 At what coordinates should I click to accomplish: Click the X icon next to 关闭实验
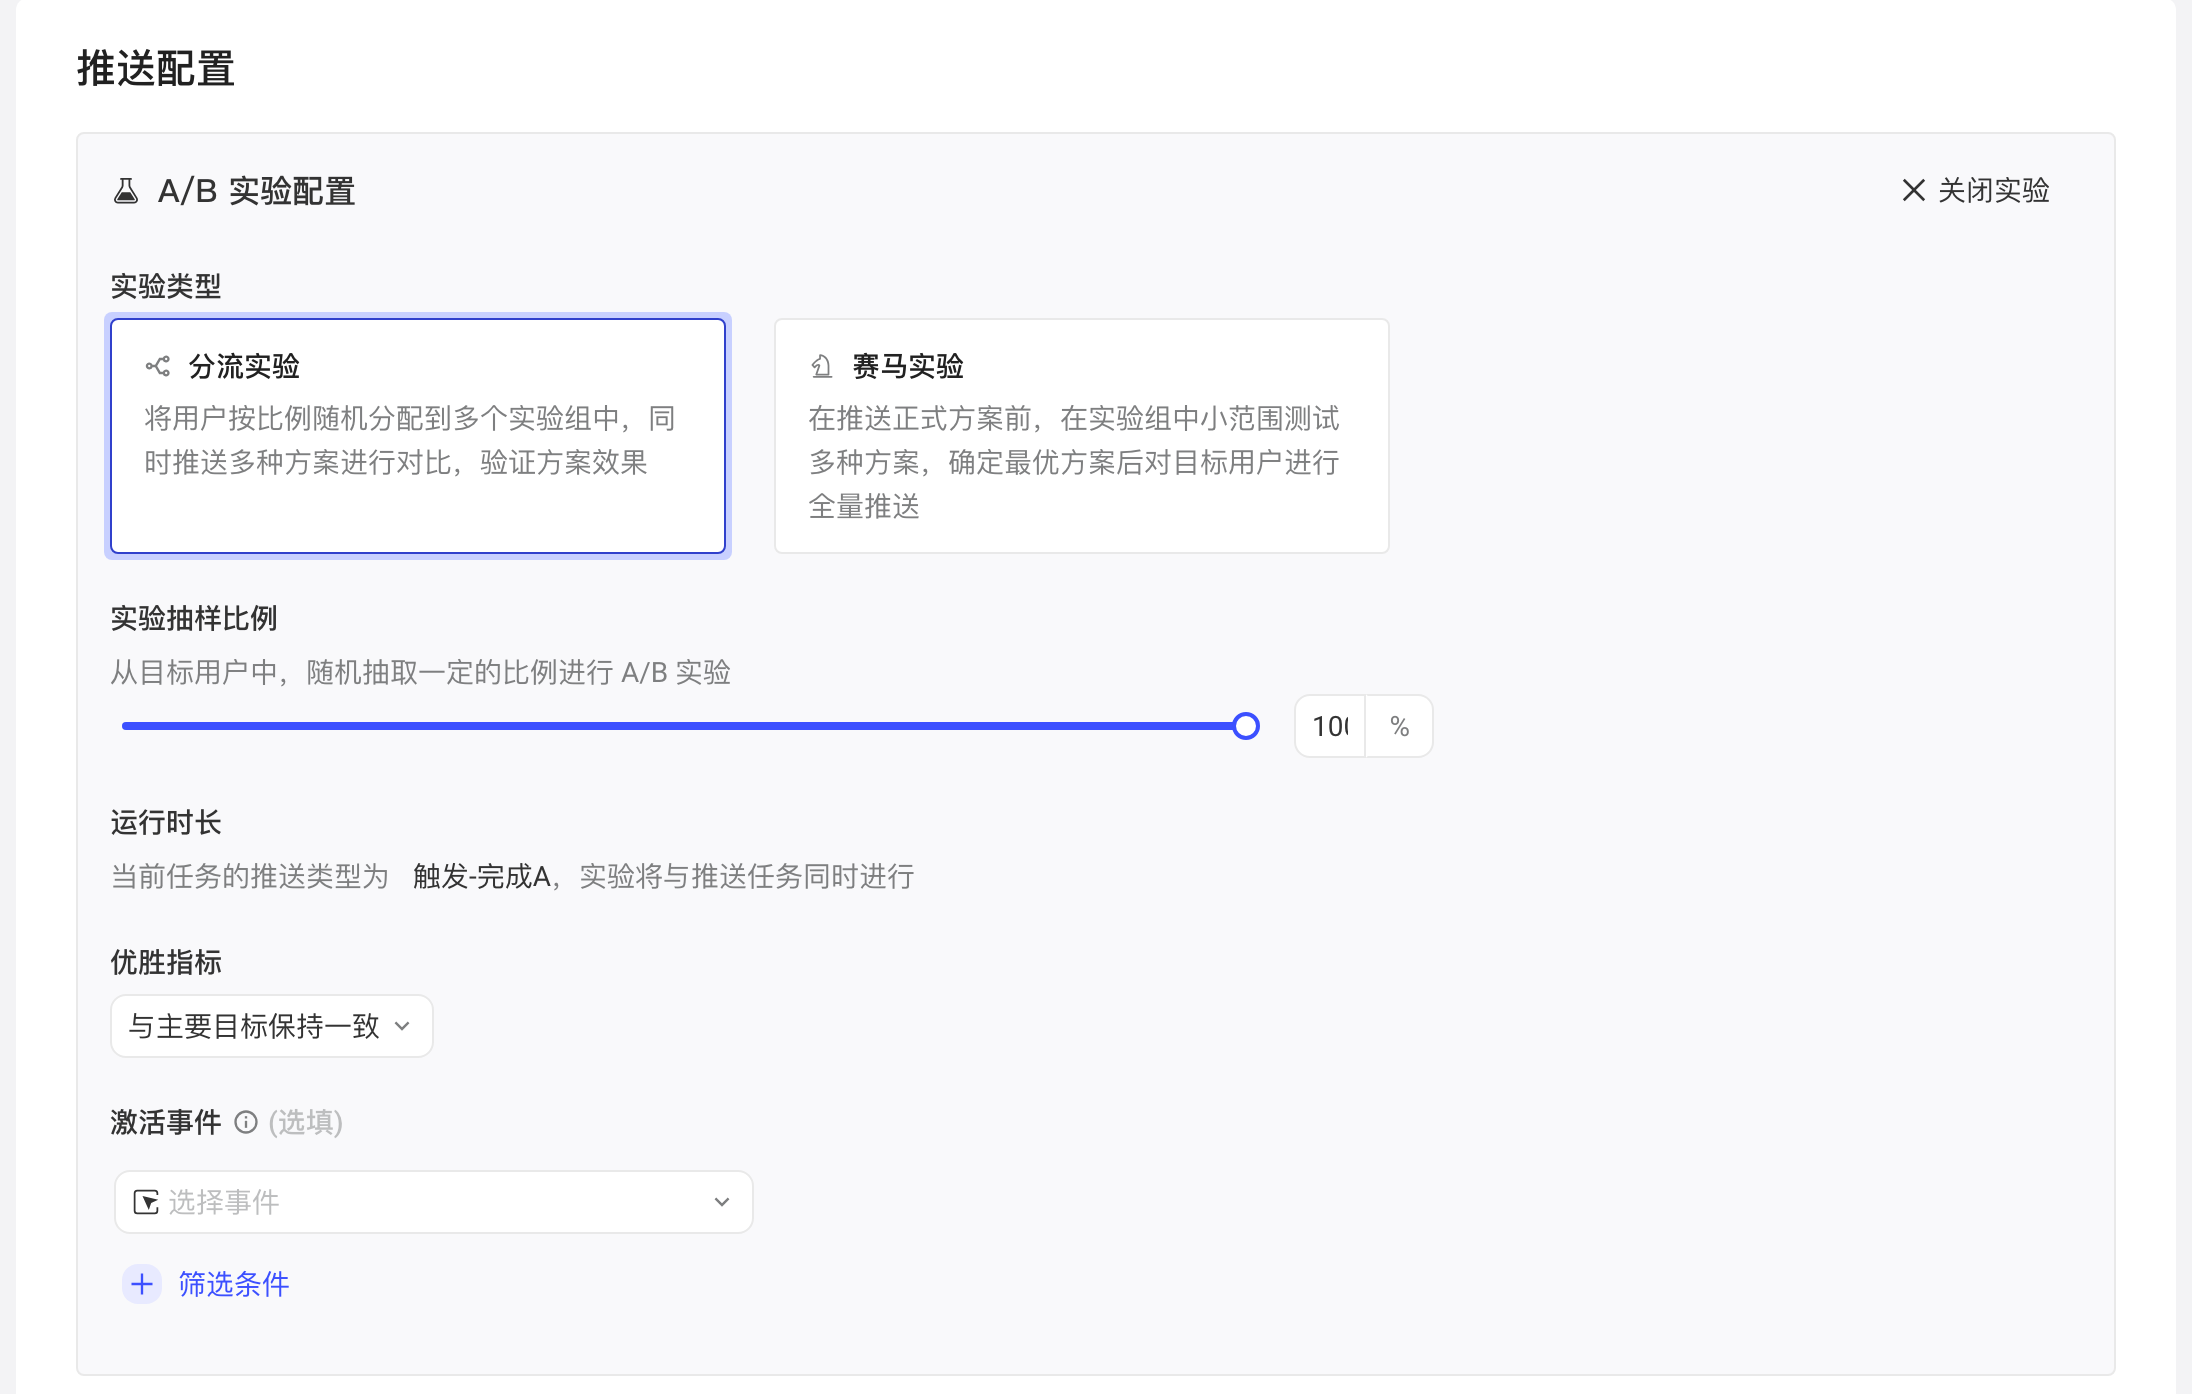point(1913,190)
